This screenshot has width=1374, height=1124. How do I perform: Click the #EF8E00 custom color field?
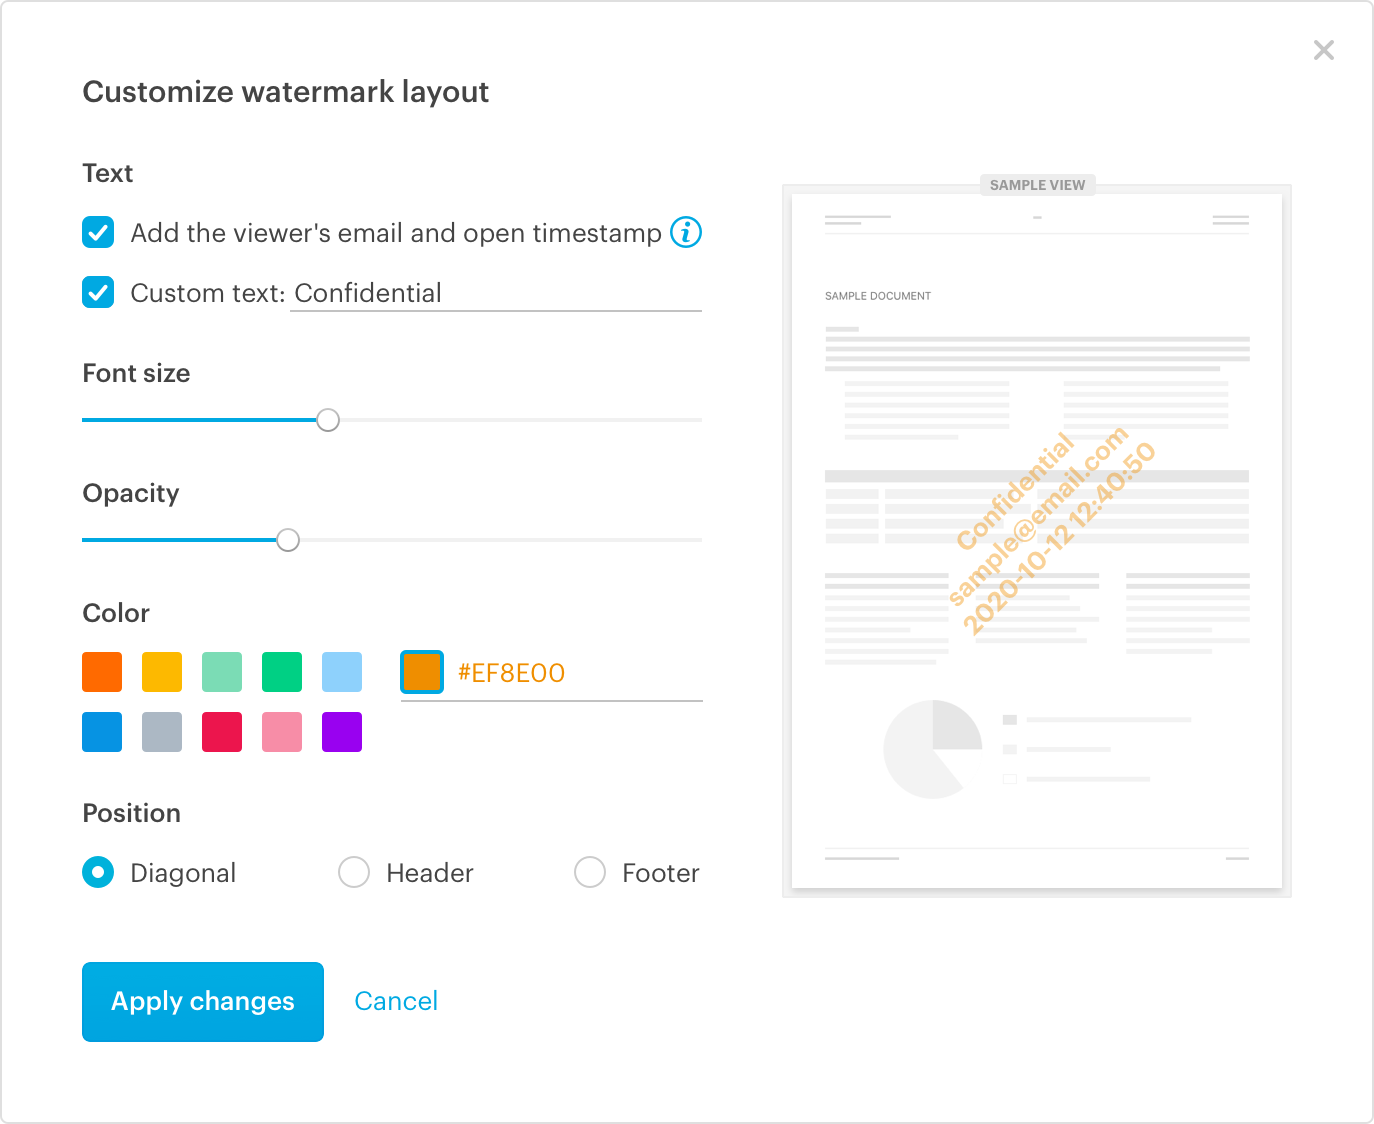tap(550, 672)
